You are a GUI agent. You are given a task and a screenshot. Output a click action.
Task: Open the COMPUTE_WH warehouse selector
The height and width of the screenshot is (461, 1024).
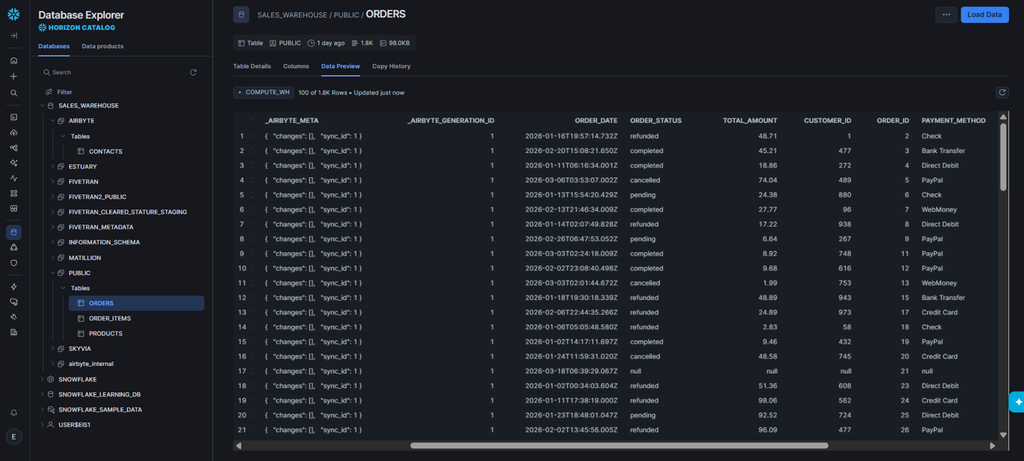tap(264, 93)
